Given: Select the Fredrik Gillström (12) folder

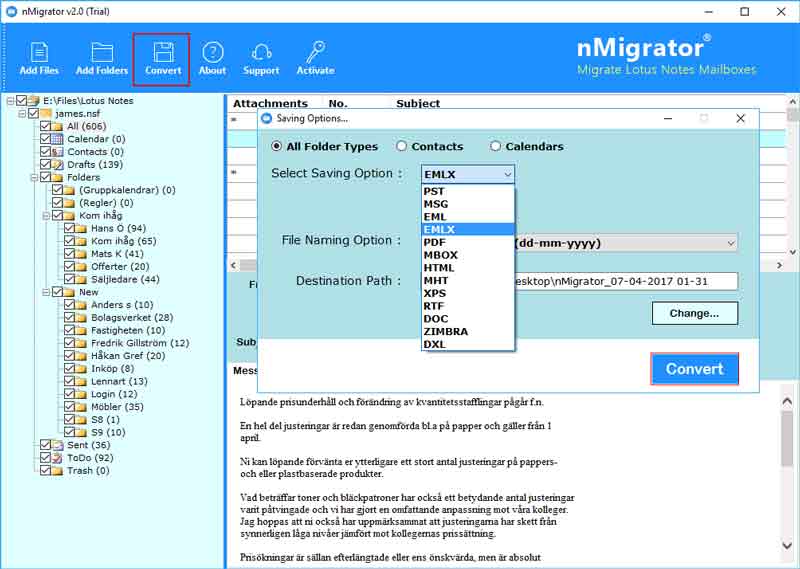Looking at the screenshot, I should point(140,343).
